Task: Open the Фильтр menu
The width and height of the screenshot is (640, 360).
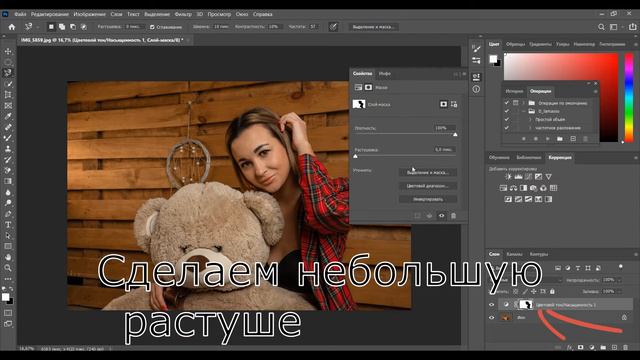Action: pos(183,14)
